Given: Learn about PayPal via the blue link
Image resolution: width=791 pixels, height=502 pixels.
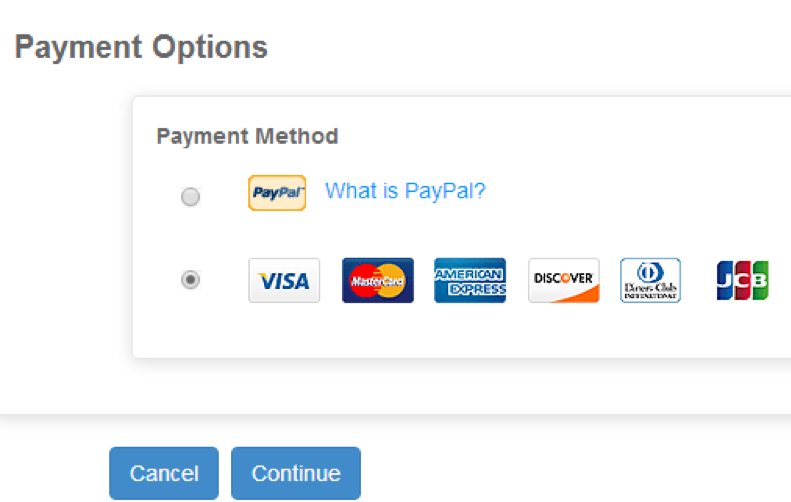Looking at the screenshot, I should 405,191.
